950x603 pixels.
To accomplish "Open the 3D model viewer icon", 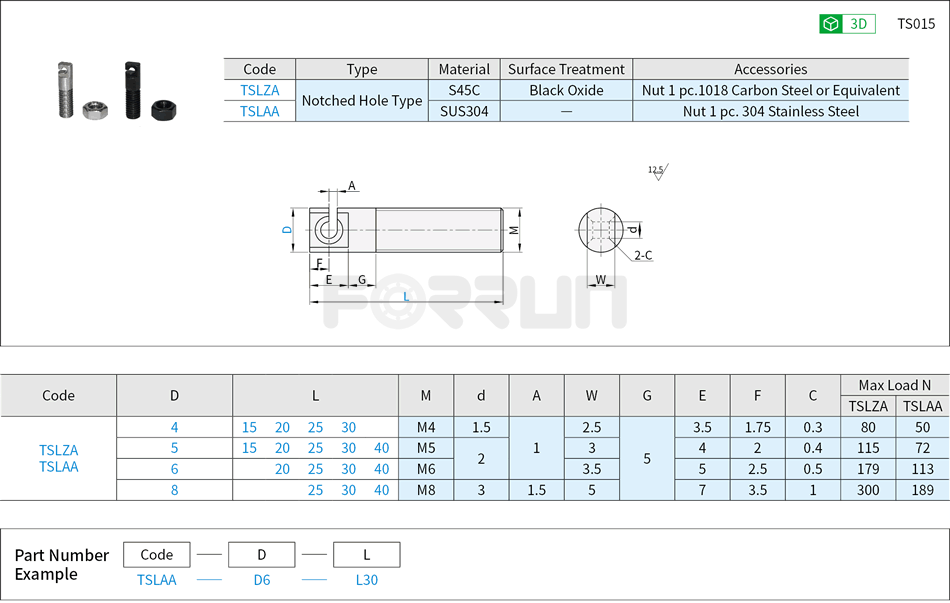I will (846, 22).
